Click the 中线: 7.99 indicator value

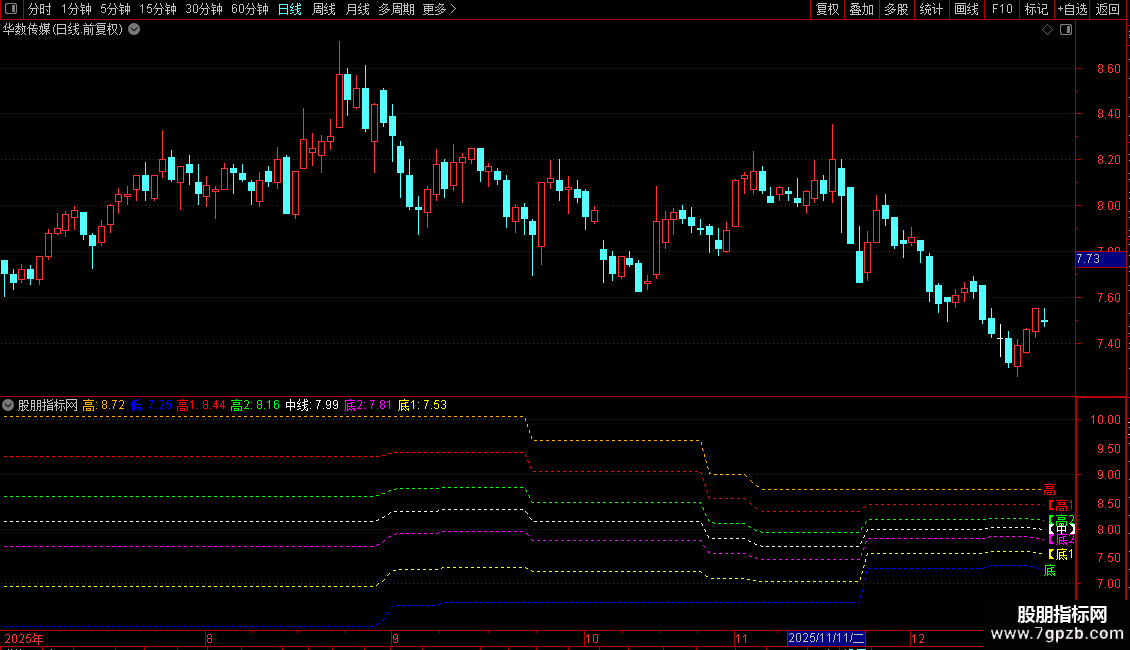coord(312,405)
